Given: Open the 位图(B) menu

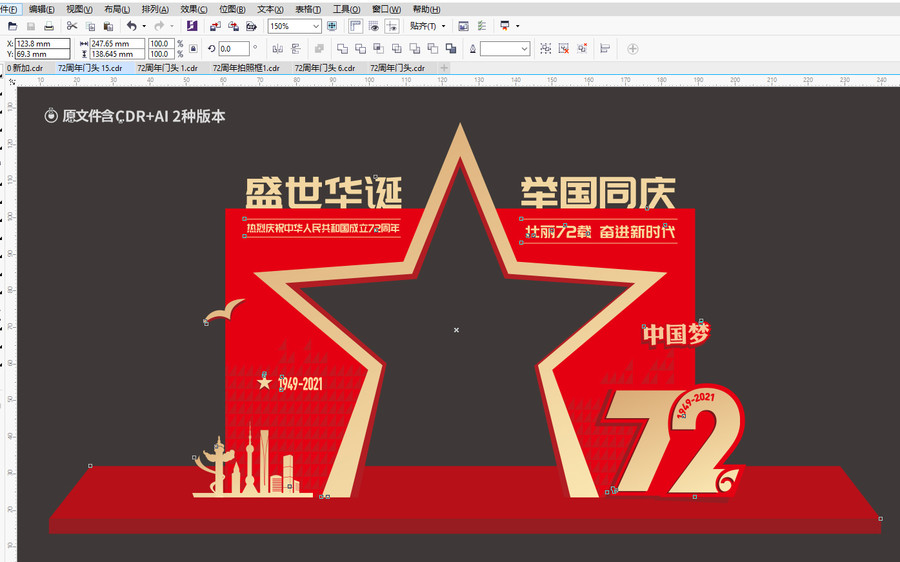Looking at the screenshot, I should (x=232, y=9).
